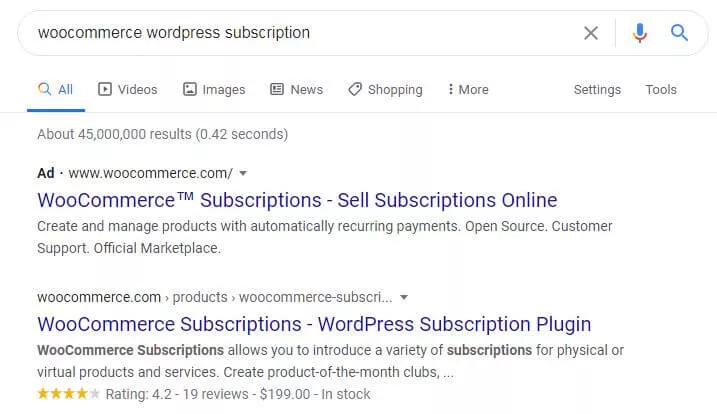Click the star rating of the result

click(x=68, y=394)
